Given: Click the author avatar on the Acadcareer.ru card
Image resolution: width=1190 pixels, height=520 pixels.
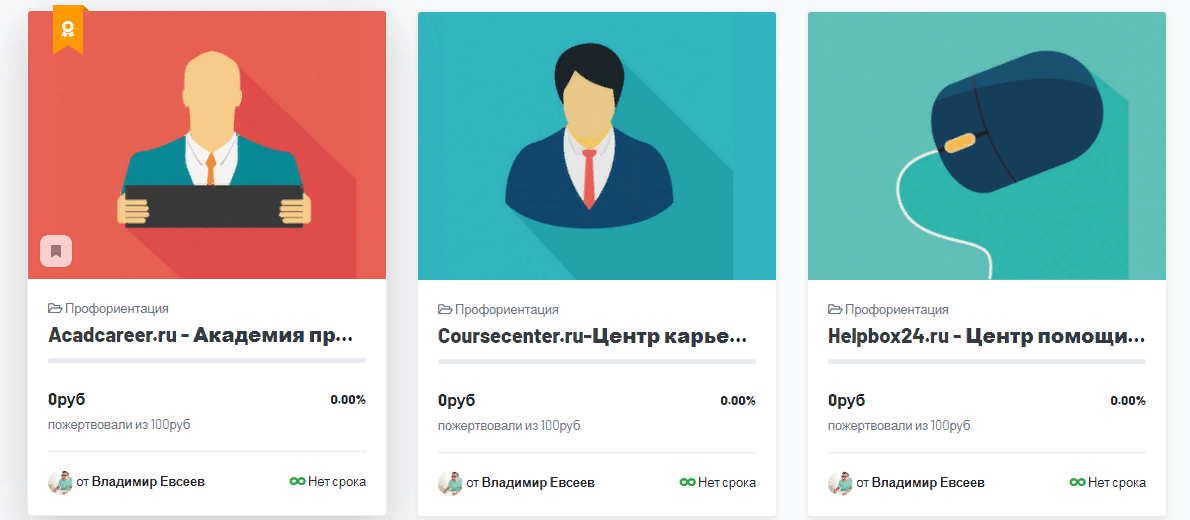Looking at the screenshot, I should pyautogui.click(x=60, y=482).
